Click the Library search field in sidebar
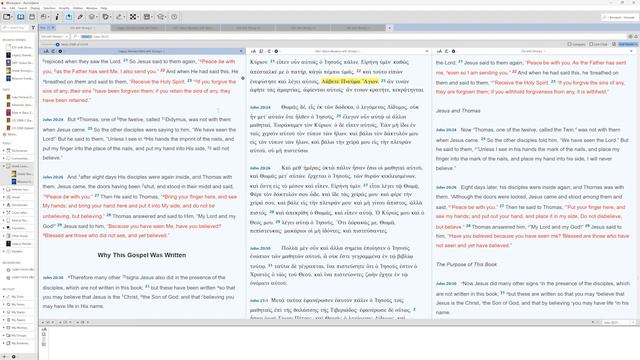Viewport: 640px width, 360px height. (x=16, y=28)
